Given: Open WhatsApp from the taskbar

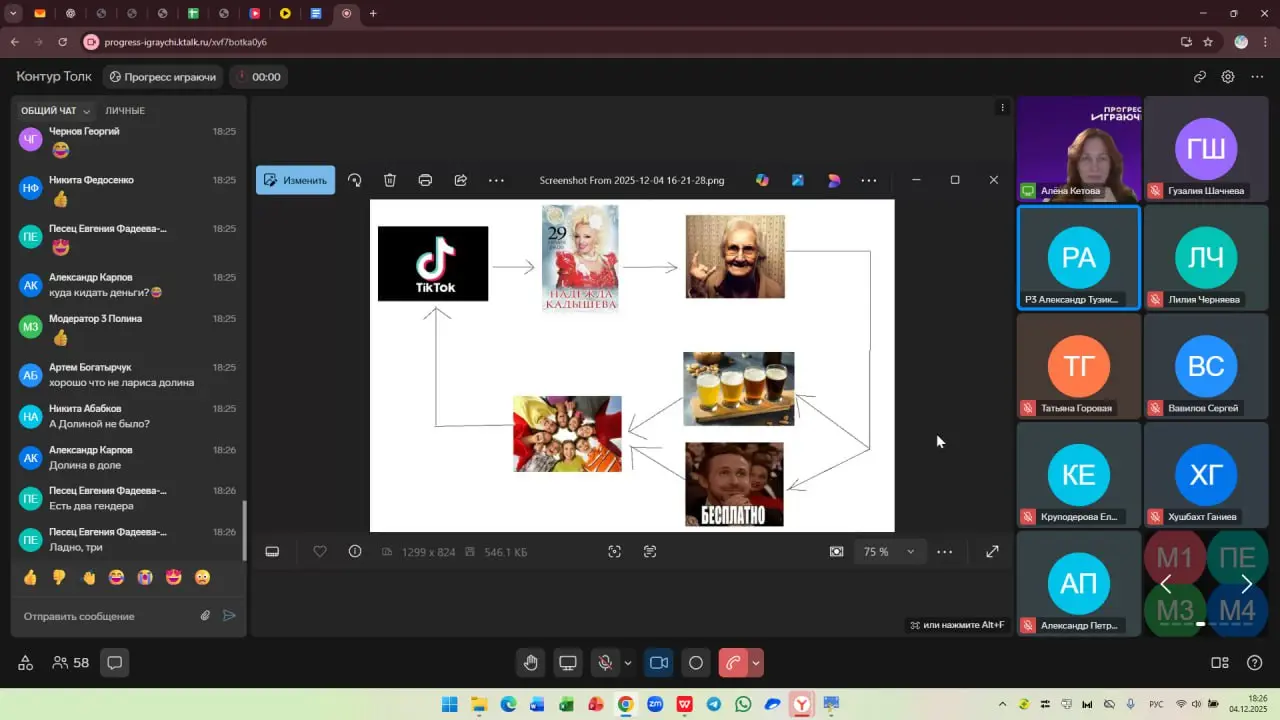Looking at the screenshot, I should pyautogui.click(x=743, y=704).
